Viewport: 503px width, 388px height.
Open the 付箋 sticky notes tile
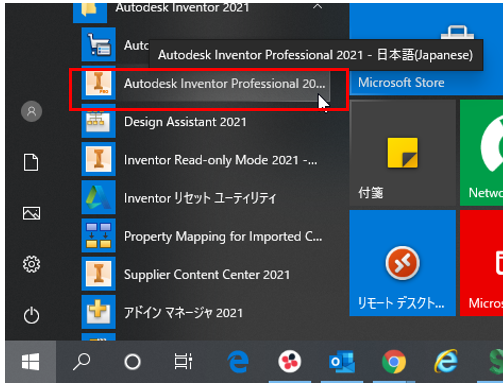[402, 153]
